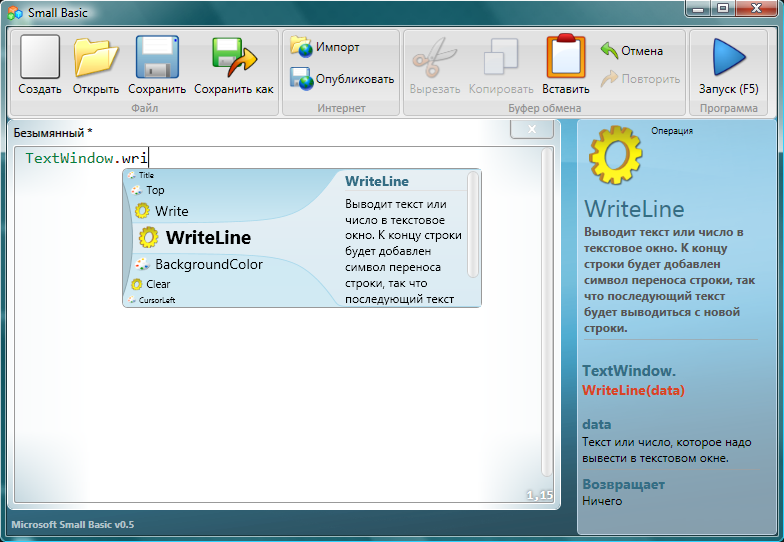Viewport: 784px width, 542px height.
Task: Choose Write from IntelliSense suggestions
Action: 171,211
